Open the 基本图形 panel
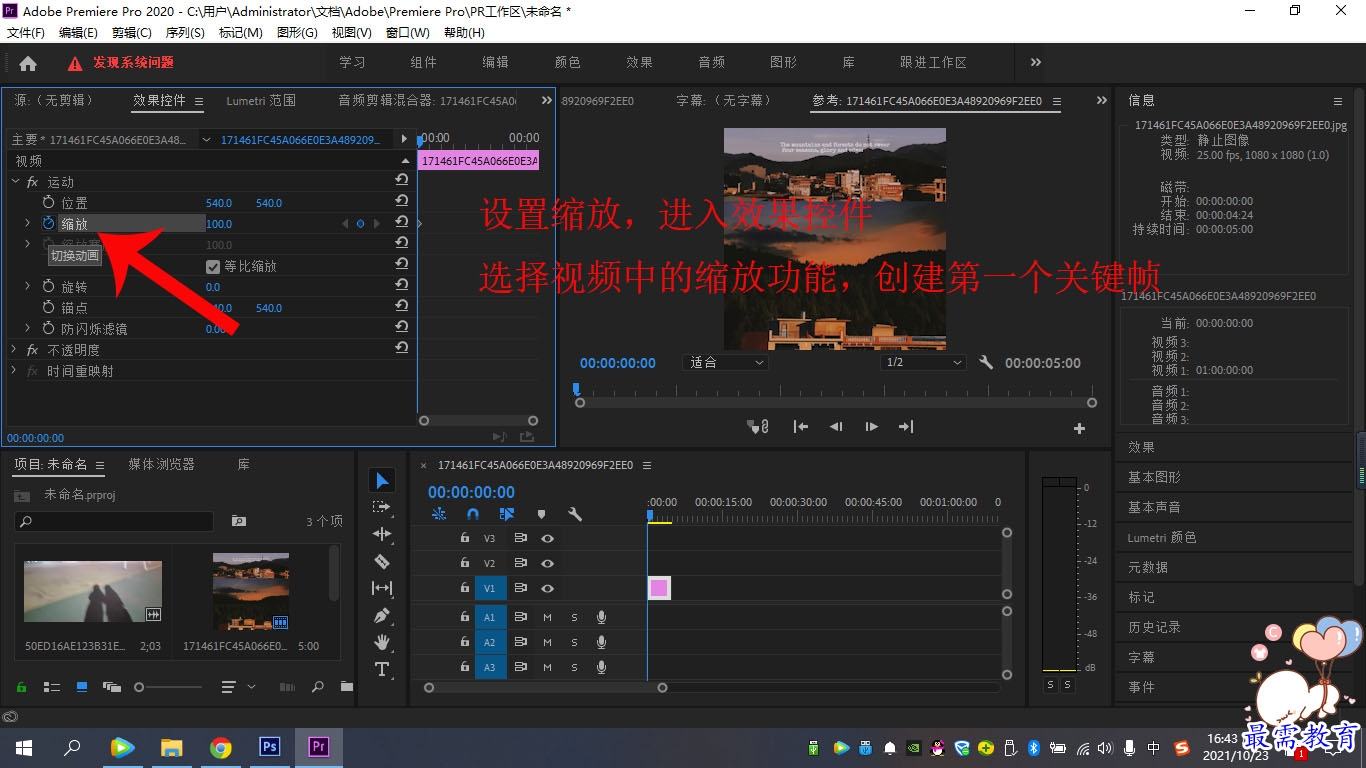 [x=1154, y=477]
